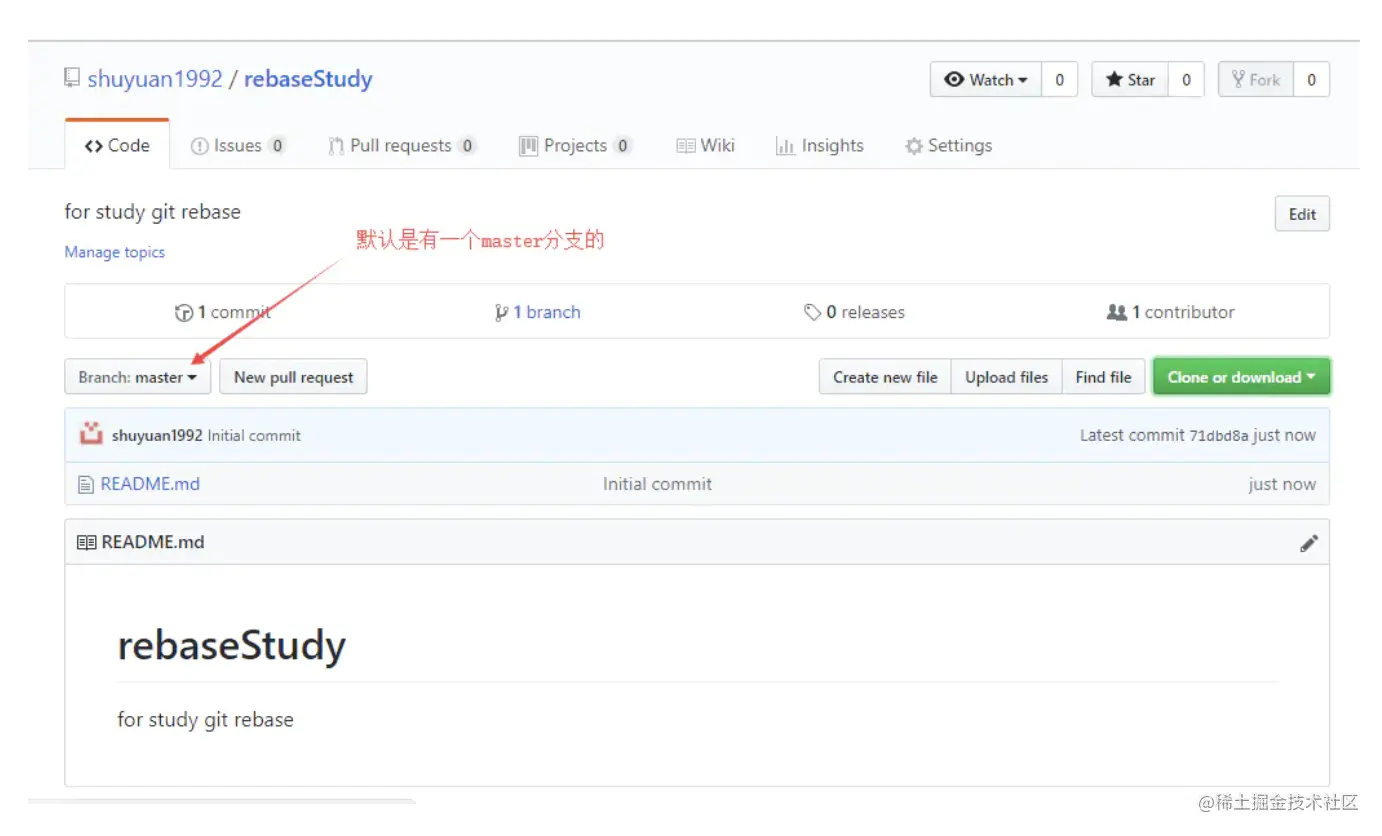Screen dimensions: 1382x836
Task: Click the file icon beside README.md
Action: [86, 484]
